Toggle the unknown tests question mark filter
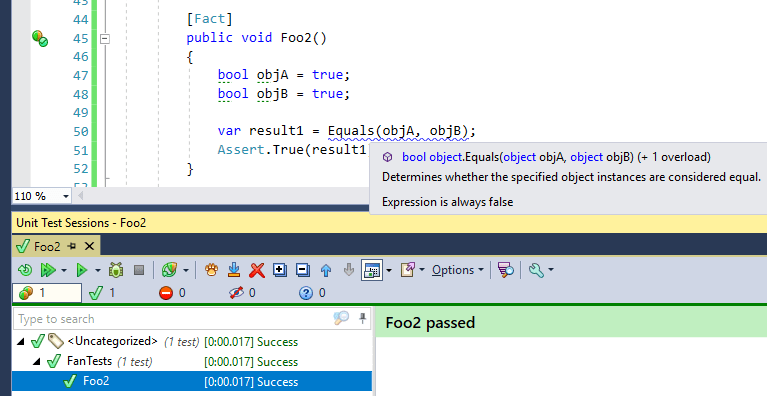Viewport: 767px width, 396px height. coord(312,293)
